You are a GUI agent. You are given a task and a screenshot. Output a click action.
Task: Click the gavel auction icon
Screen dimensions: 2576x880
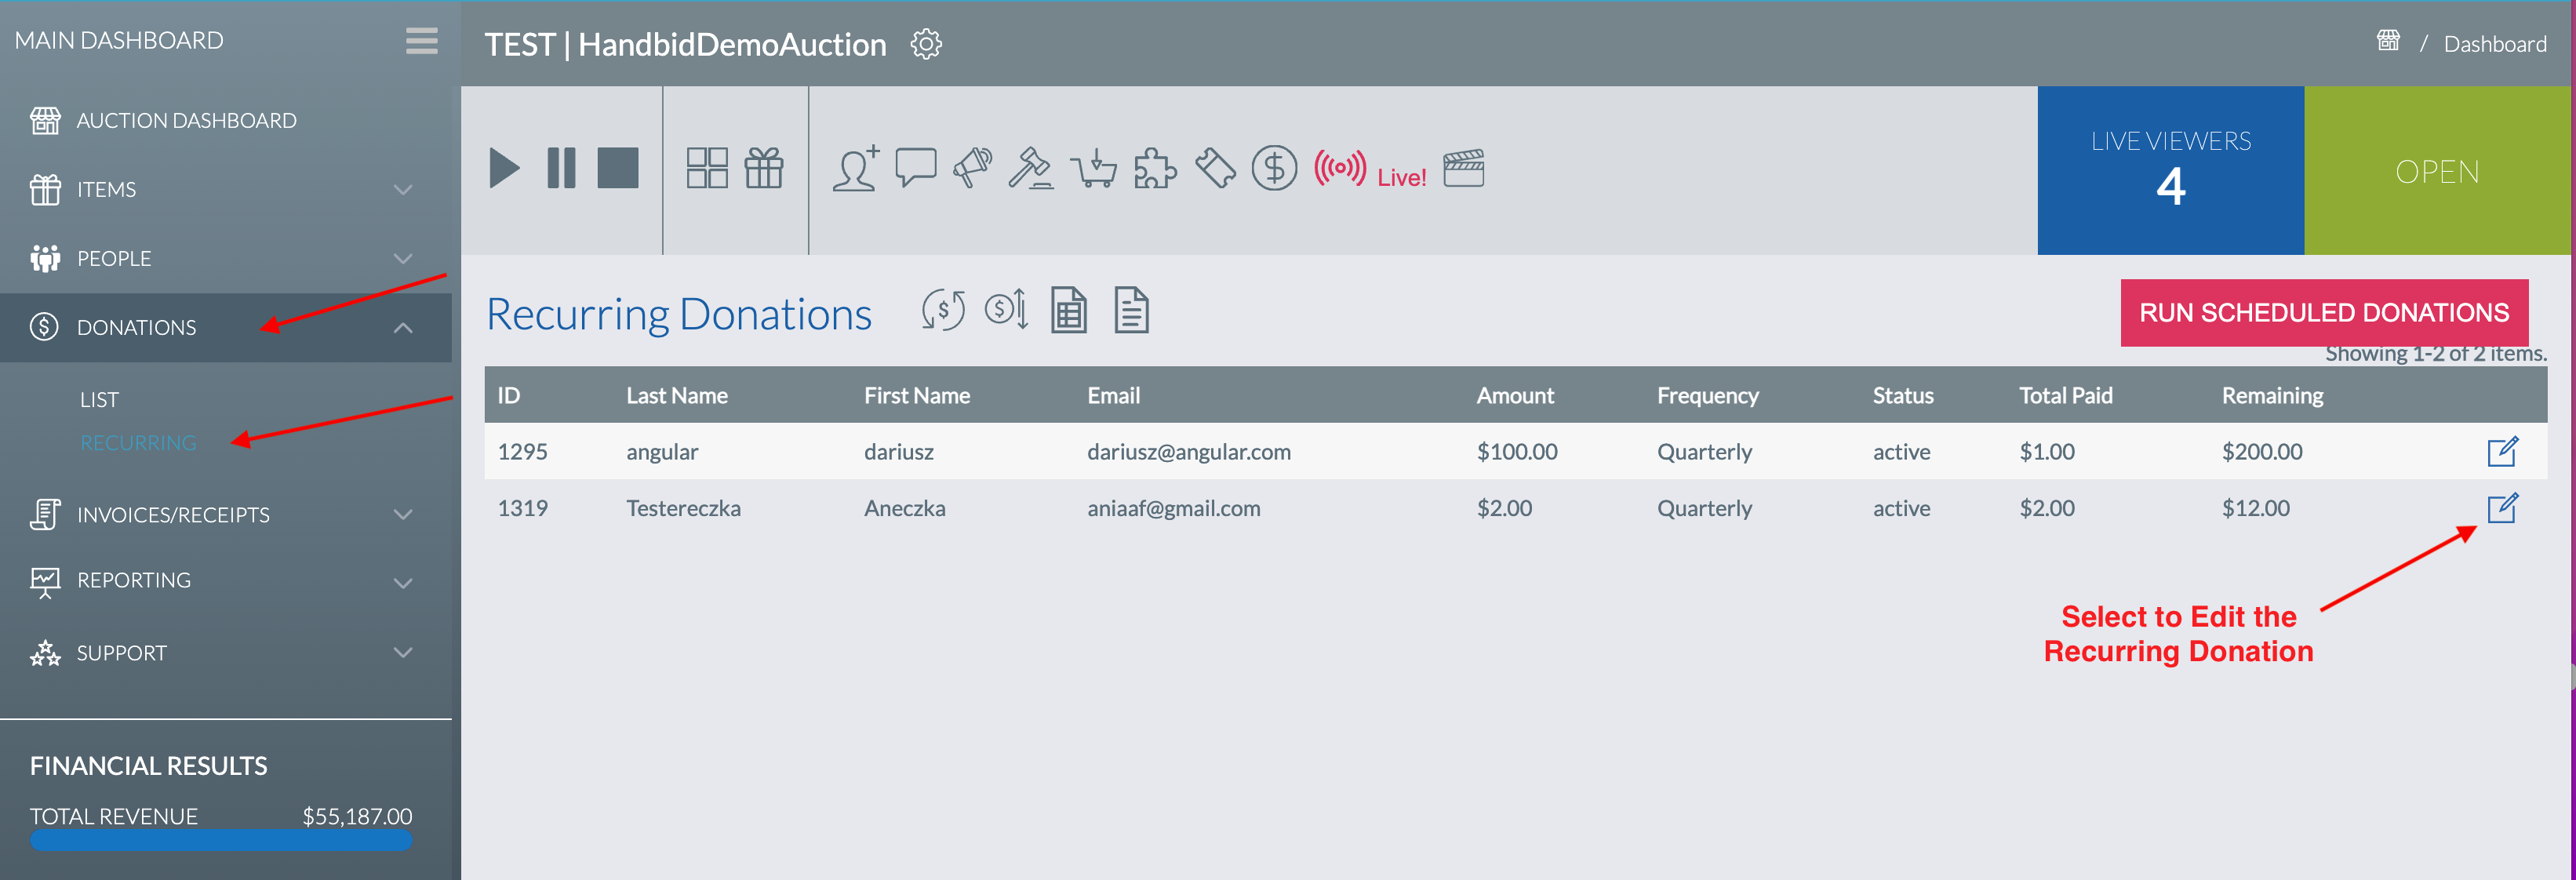tap(1031, 168)
